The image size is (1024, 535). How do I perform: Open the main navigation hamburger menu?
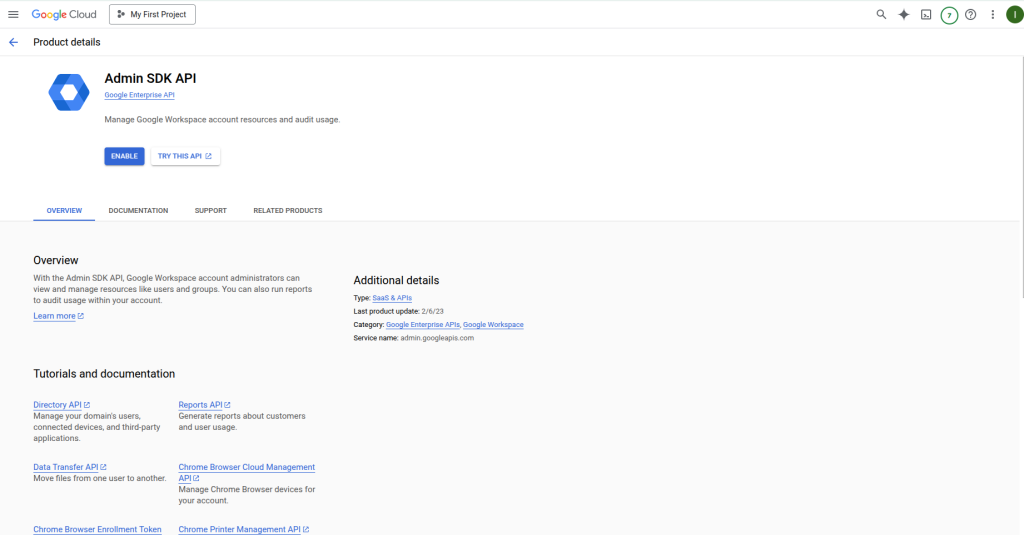tap(13, 14)
